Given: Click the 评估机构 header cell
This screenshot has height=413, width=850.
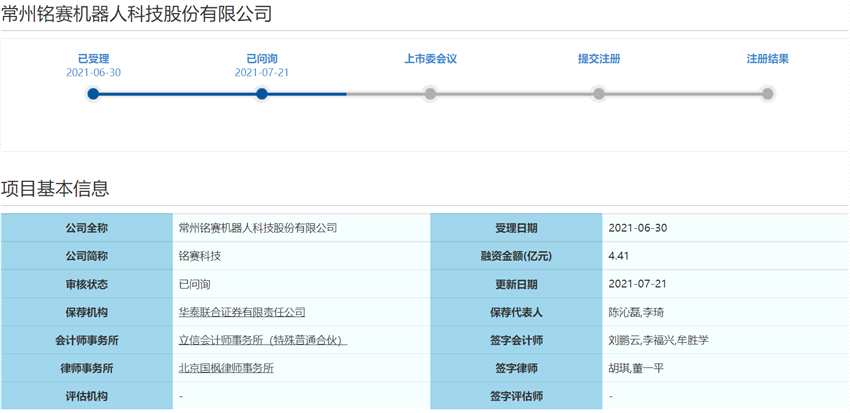Looking at the screenshot, I should click(87, 396).
